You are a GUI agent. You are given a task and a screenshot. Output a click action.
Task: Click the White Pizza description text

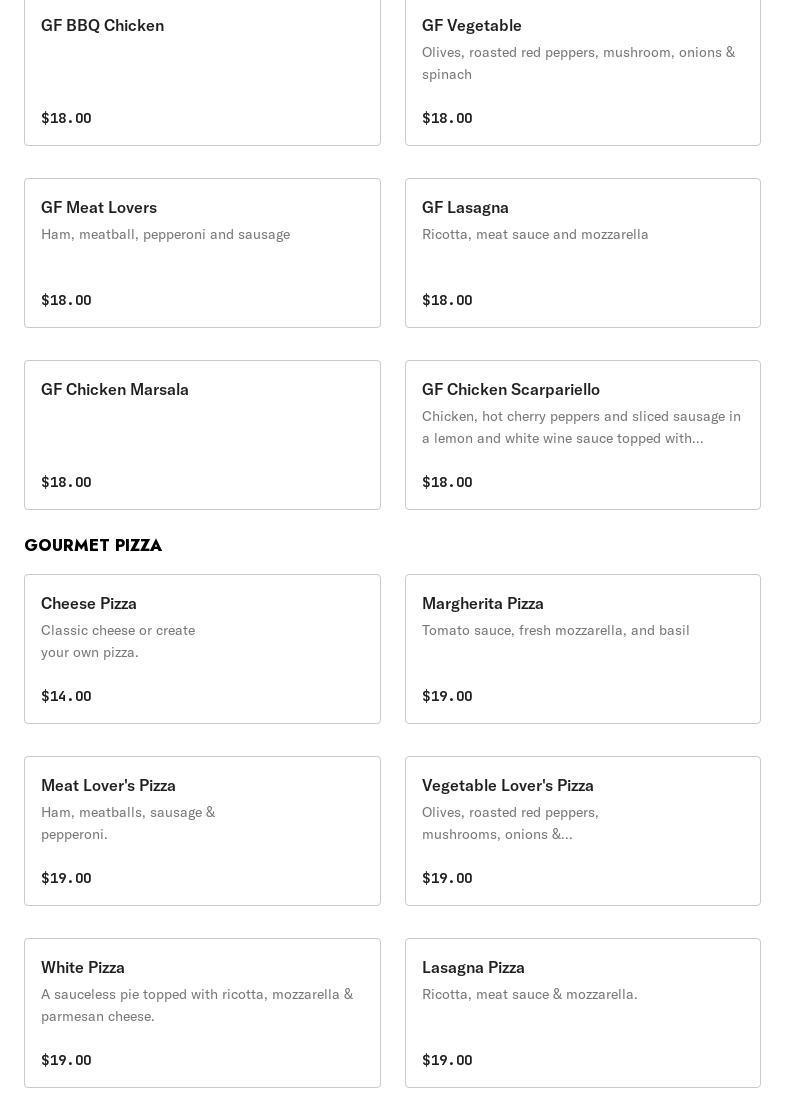click(x=197, y=1005)
